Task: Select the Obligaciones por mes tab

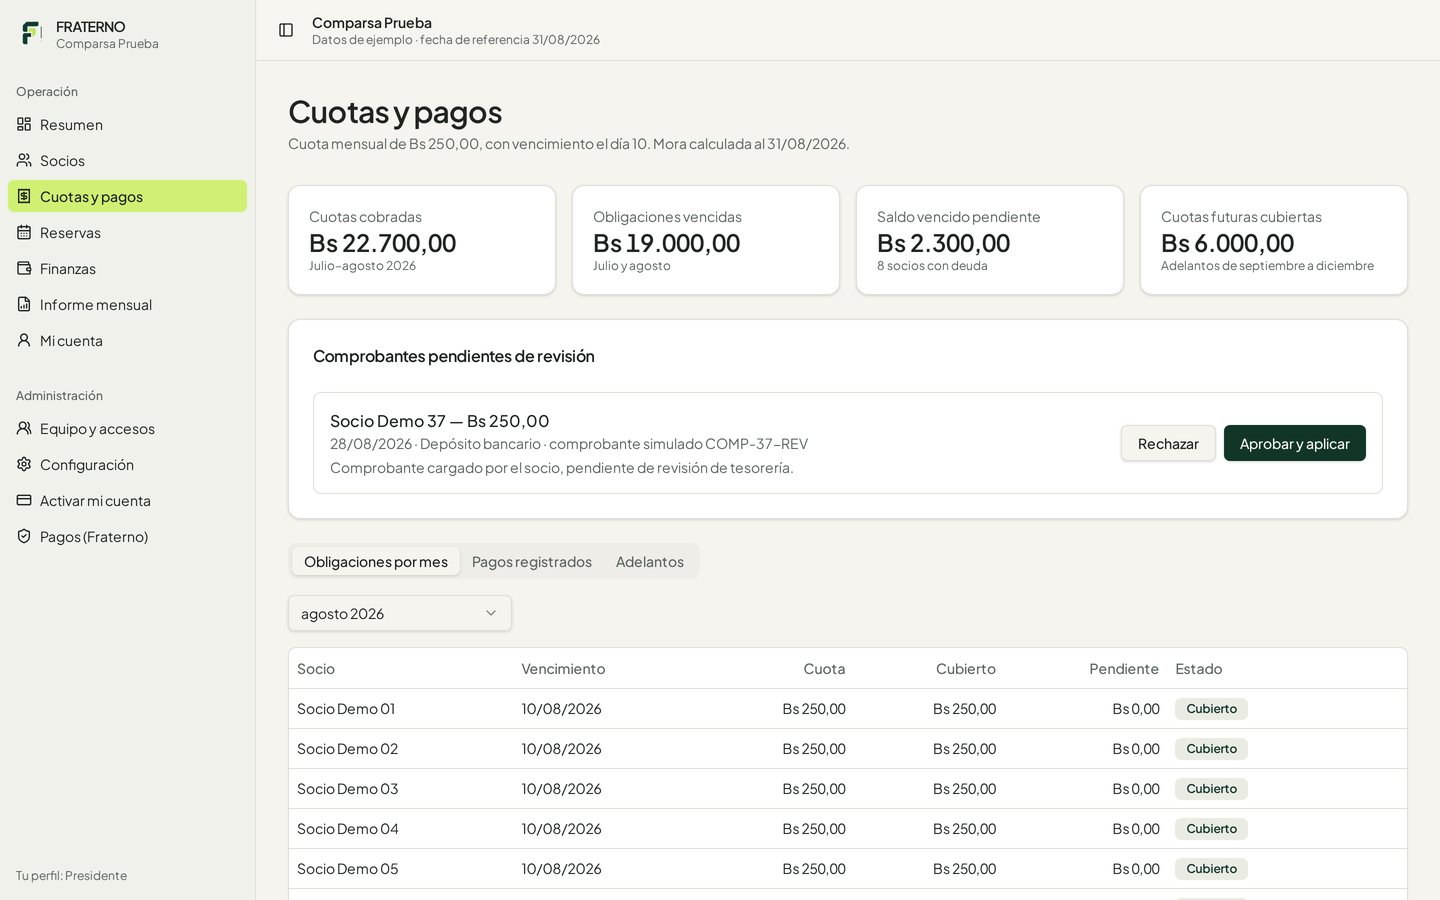Action: coord(376,561)
